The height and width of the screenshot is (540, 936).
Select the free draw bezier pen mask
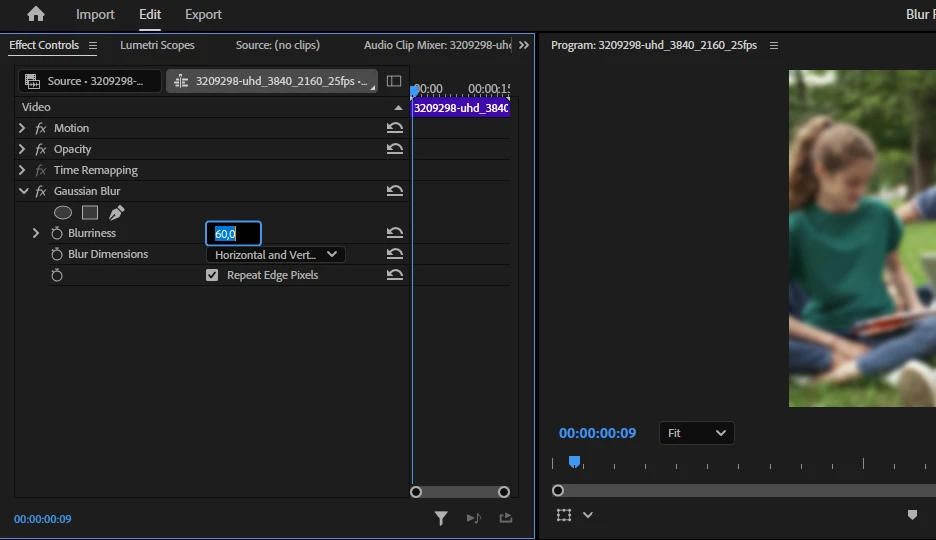(x=116, y=212)
